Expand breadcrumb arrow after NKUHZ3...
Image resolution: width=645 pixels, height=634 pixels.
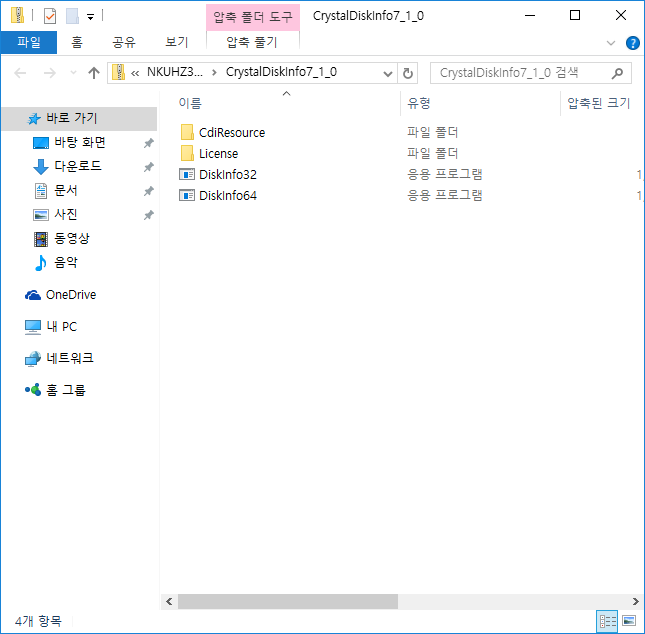click(x=214, y=73)
